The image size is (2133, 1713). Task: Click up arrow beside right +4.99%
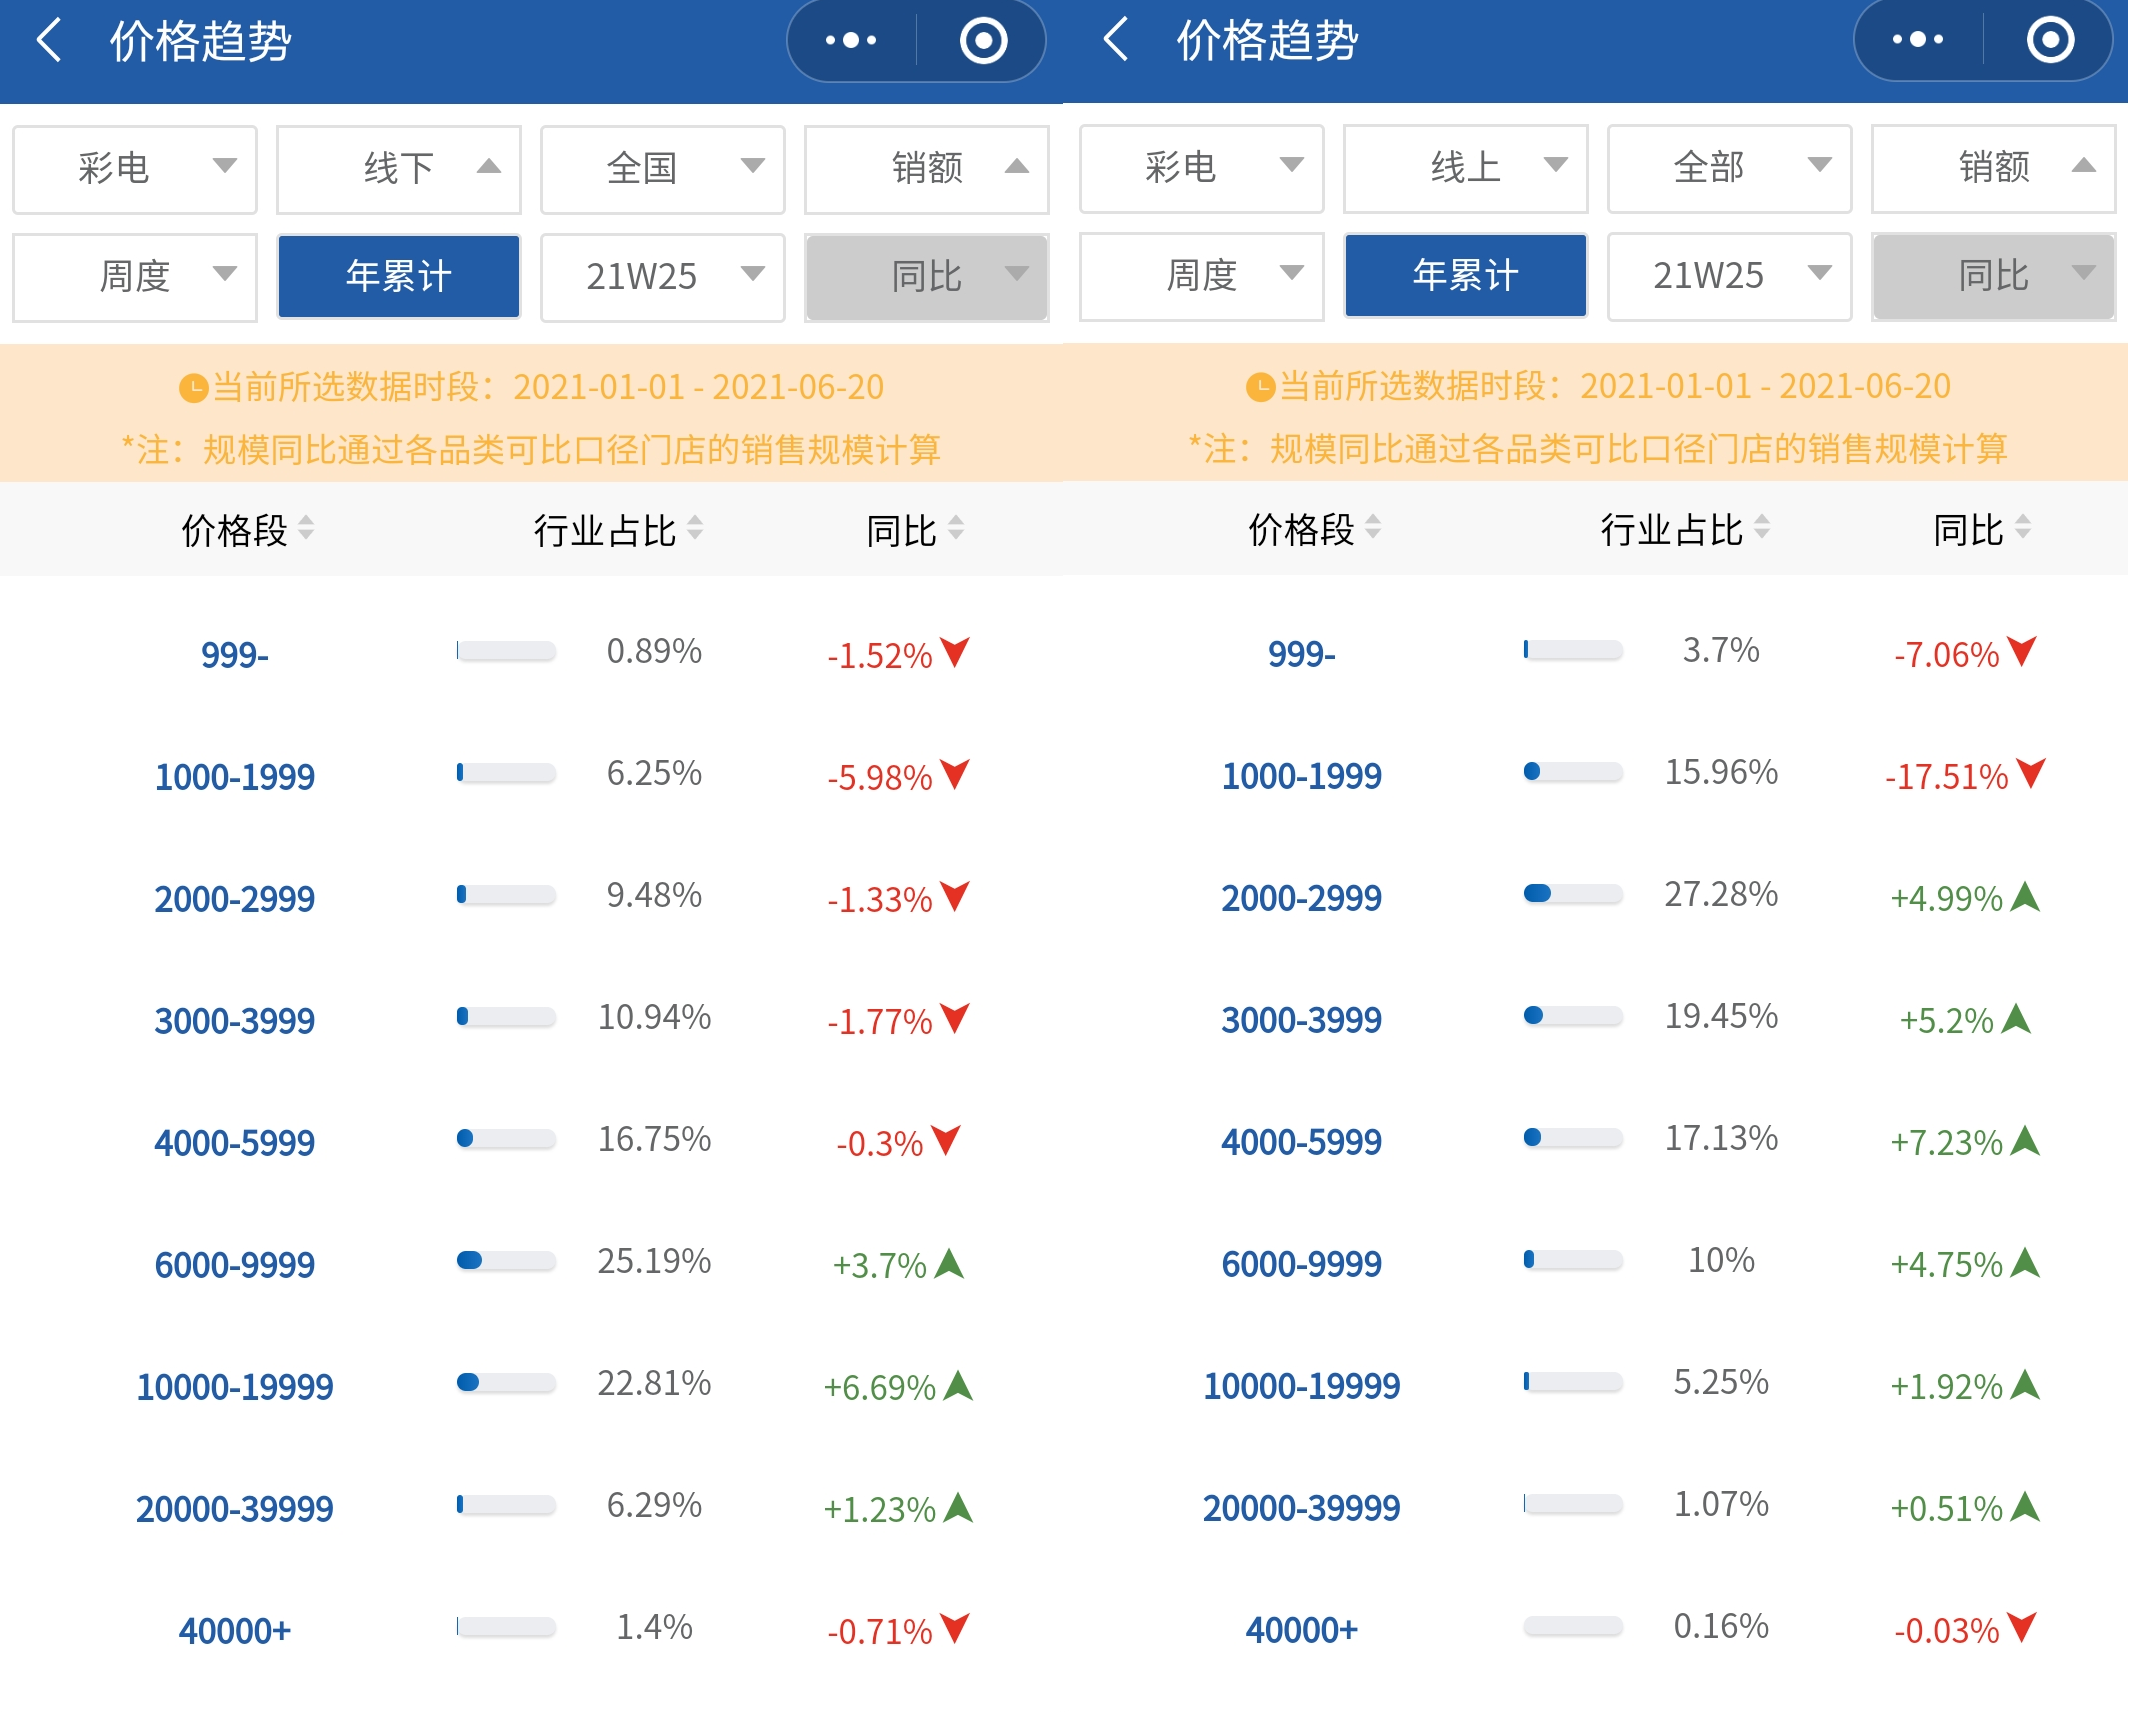point(2025,896)
